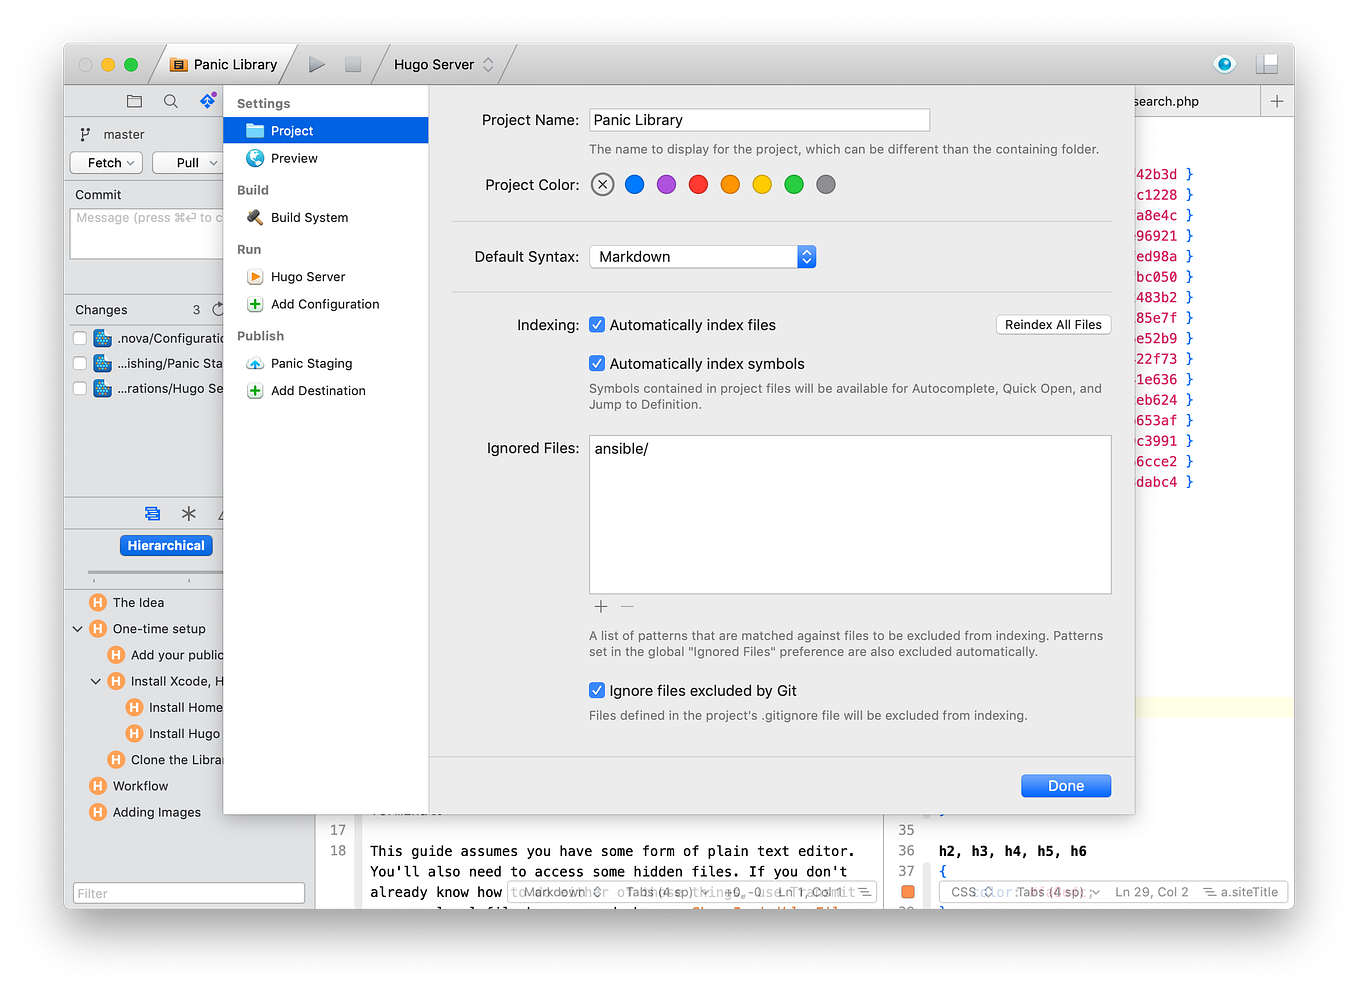Select the Hugo Server scheme in the titlebar
The width and height of the screenshot is (1358, 993).
pyautogui.click(x=434, y=63)
